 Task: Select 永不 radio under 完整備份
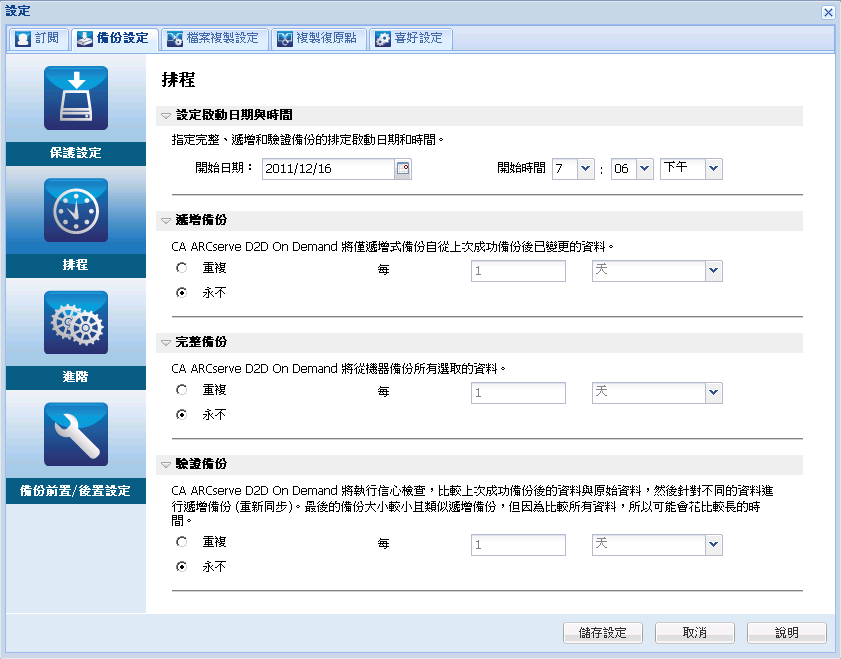[181, 414]
